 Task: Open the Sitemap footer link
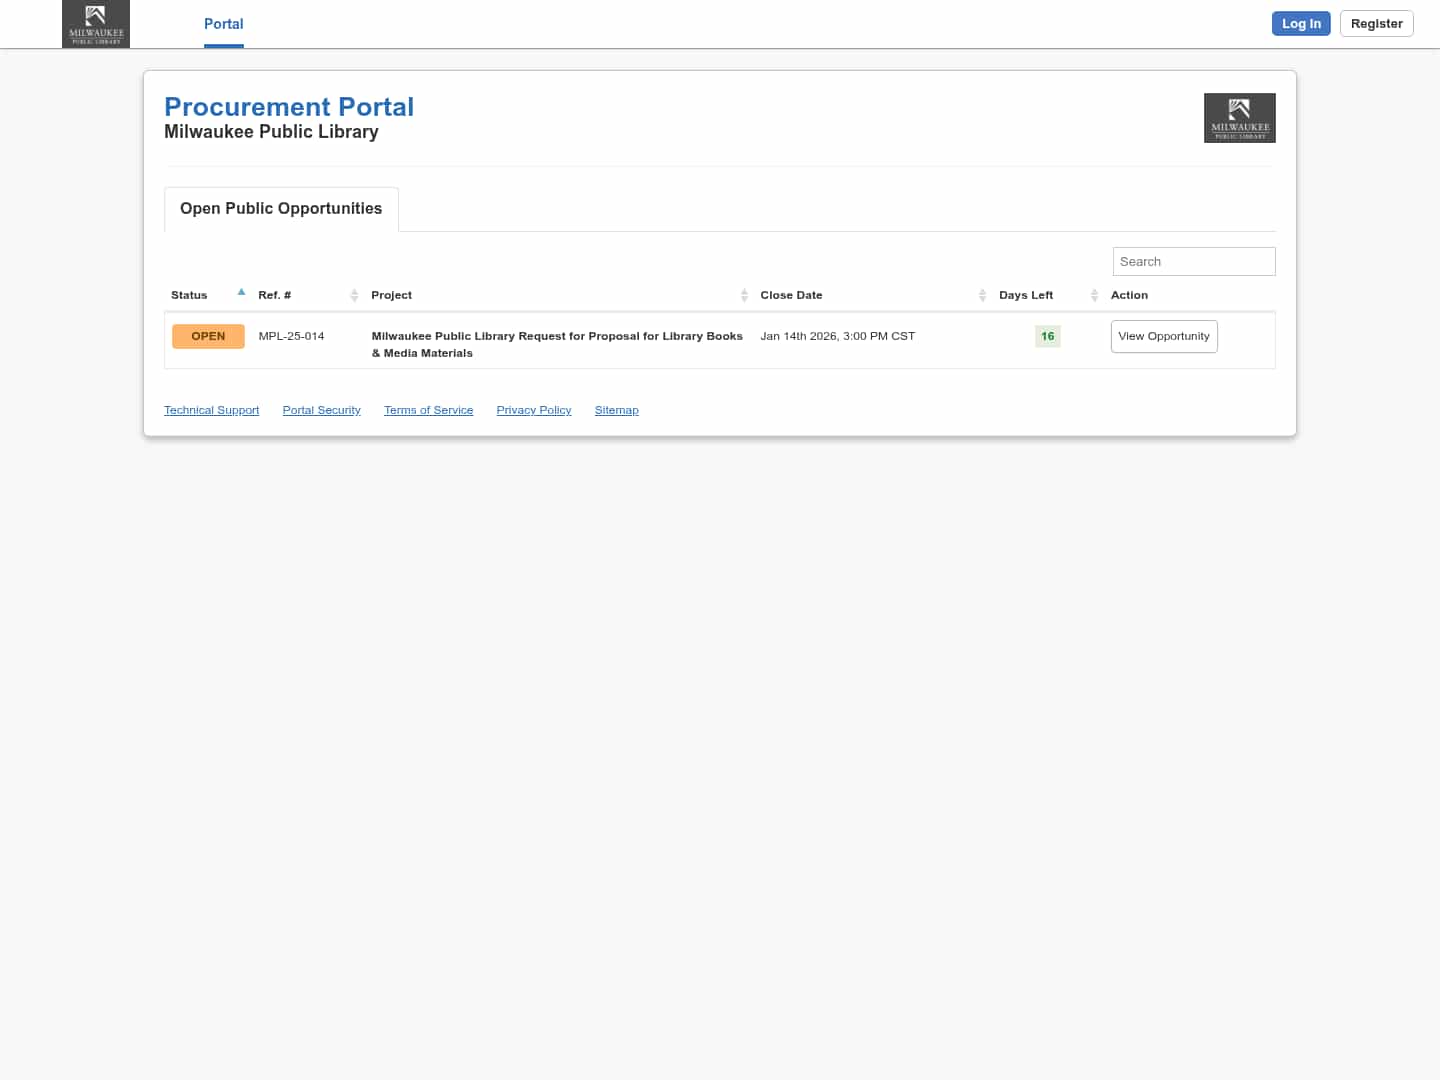coord(616,410)
